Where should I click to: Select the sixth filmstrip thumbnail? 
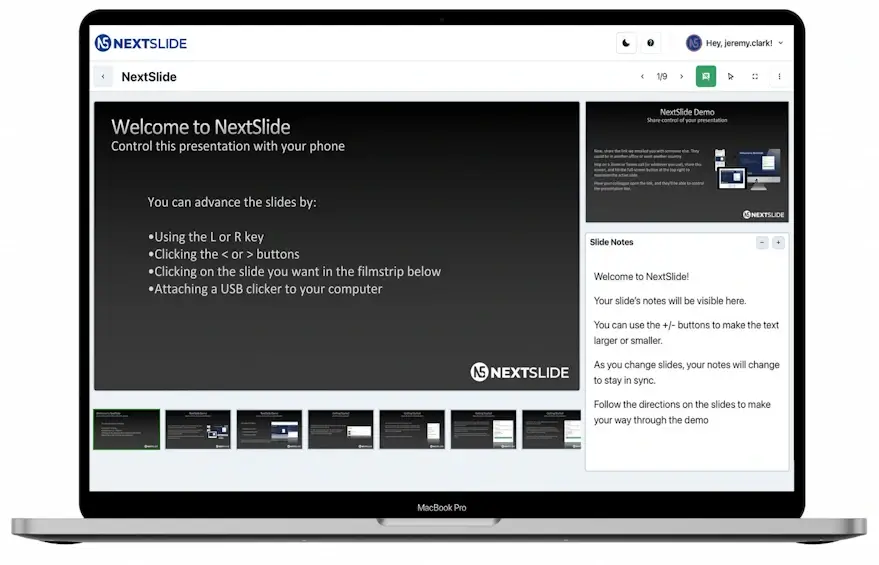(x=483, y=429)
